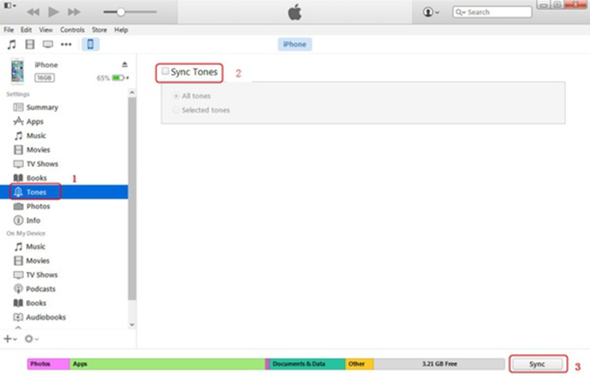Open the Store menu

99,30
